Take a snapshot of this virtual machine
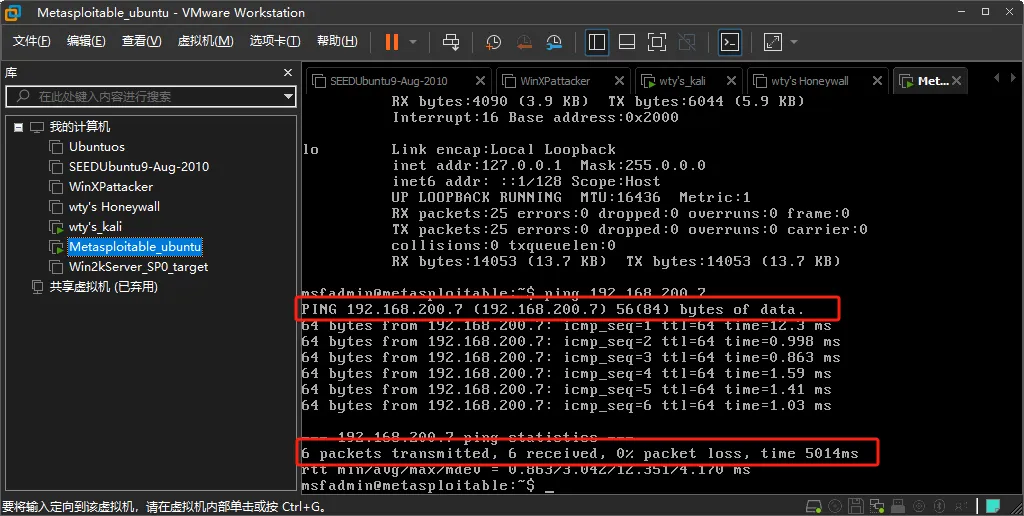This screenshot has width=1024, height=516. coord(494,42)
